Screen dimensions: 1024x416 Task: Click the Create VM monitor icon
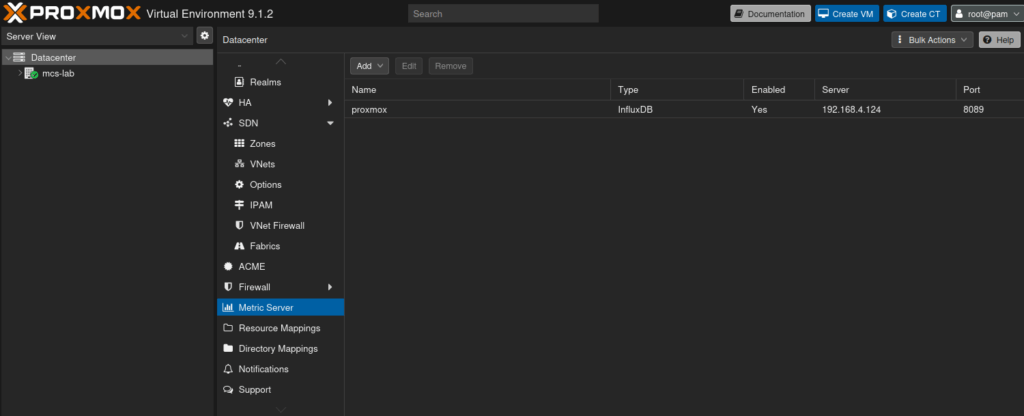pos(824,14)
